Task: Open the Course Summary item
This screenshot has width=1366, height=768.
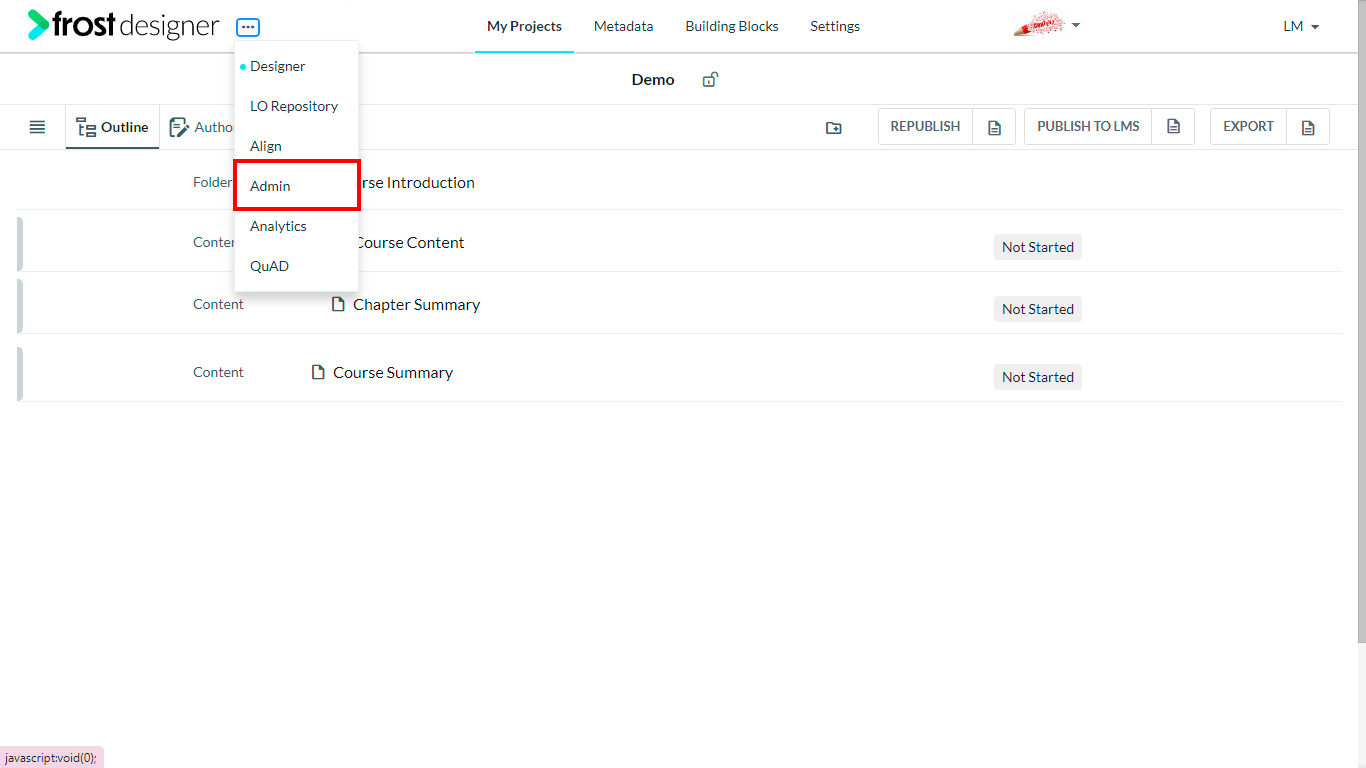Action: [392, 372]
